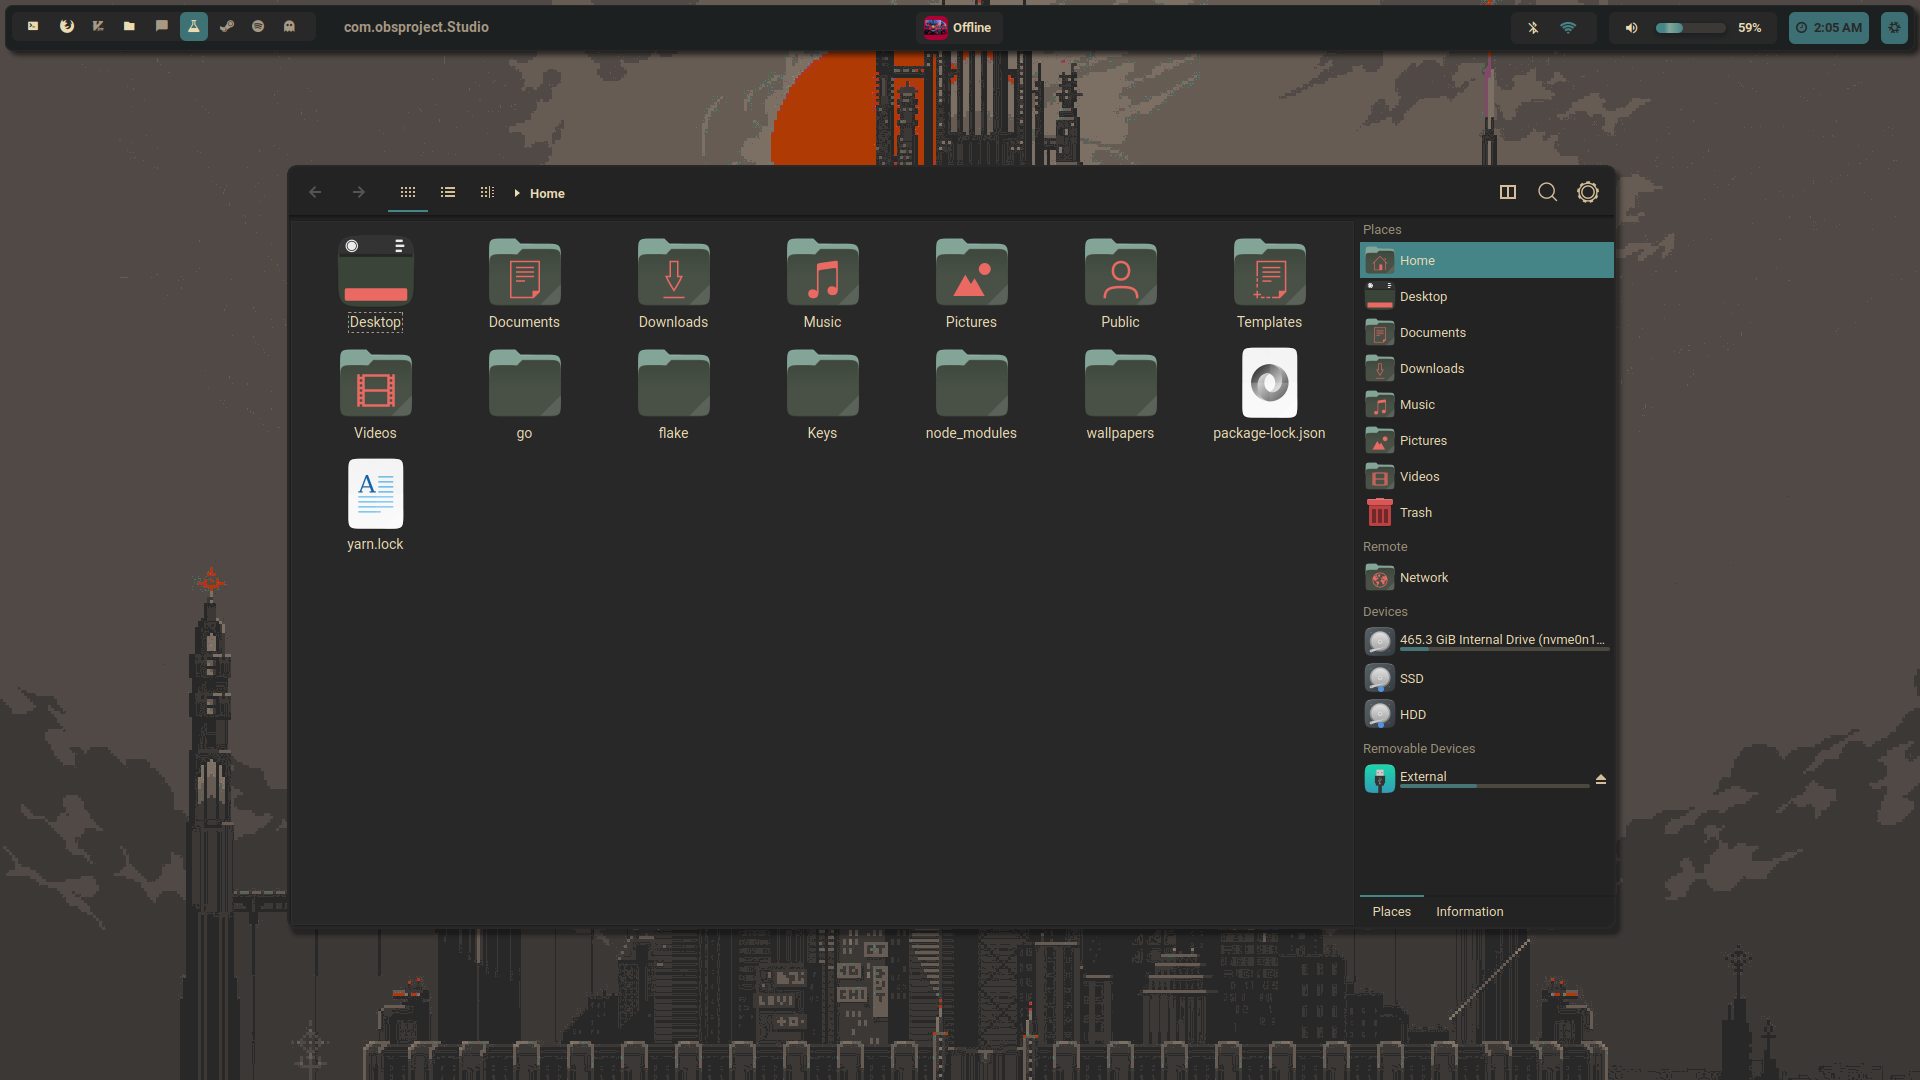Go to Pictures in the Places sidebar
The width and height of the screenshot is (1920, 1080).
coord(1486,440)
